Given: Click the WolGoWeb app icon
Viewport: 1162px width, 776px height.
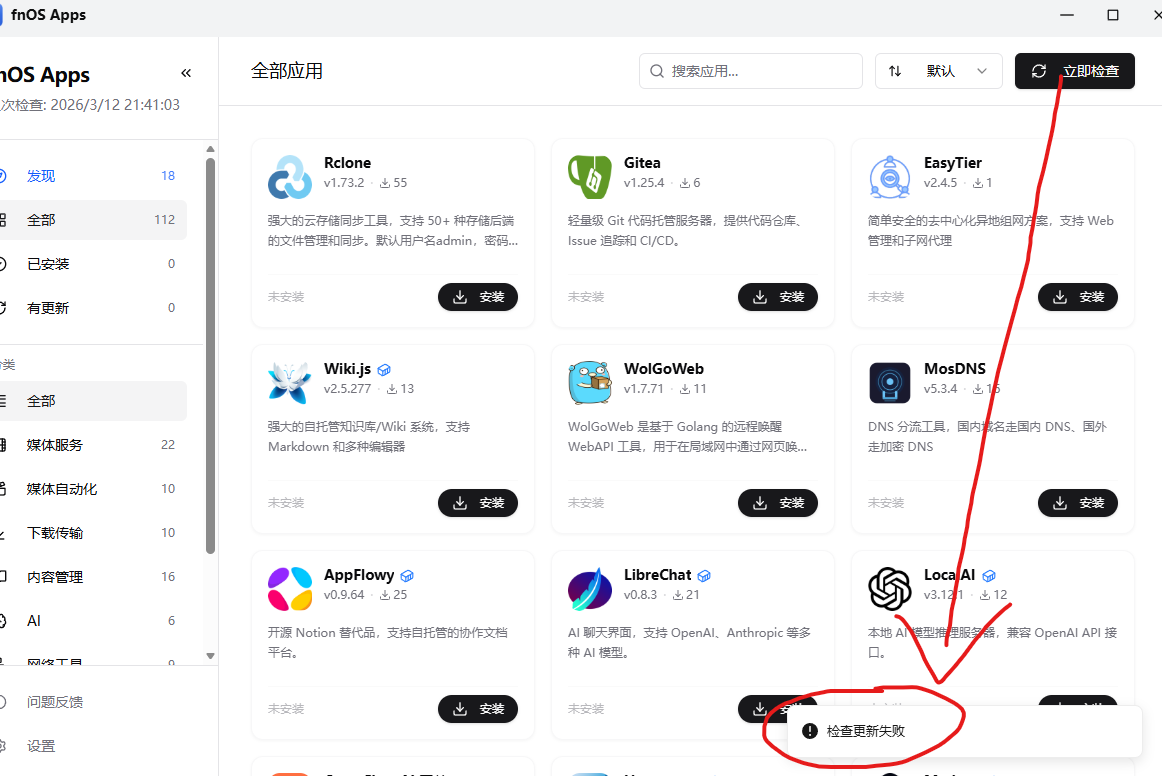Looking at the screenshot, I should 589,383.
